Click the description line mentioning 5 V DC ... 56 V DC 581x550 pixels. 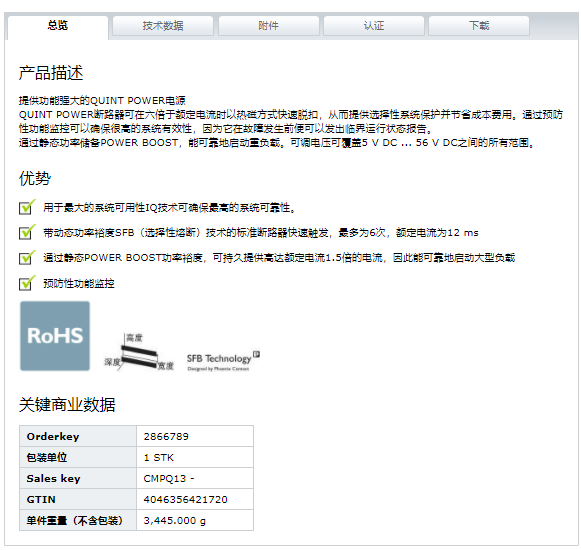pyautogui.click(x=277, y=143)
